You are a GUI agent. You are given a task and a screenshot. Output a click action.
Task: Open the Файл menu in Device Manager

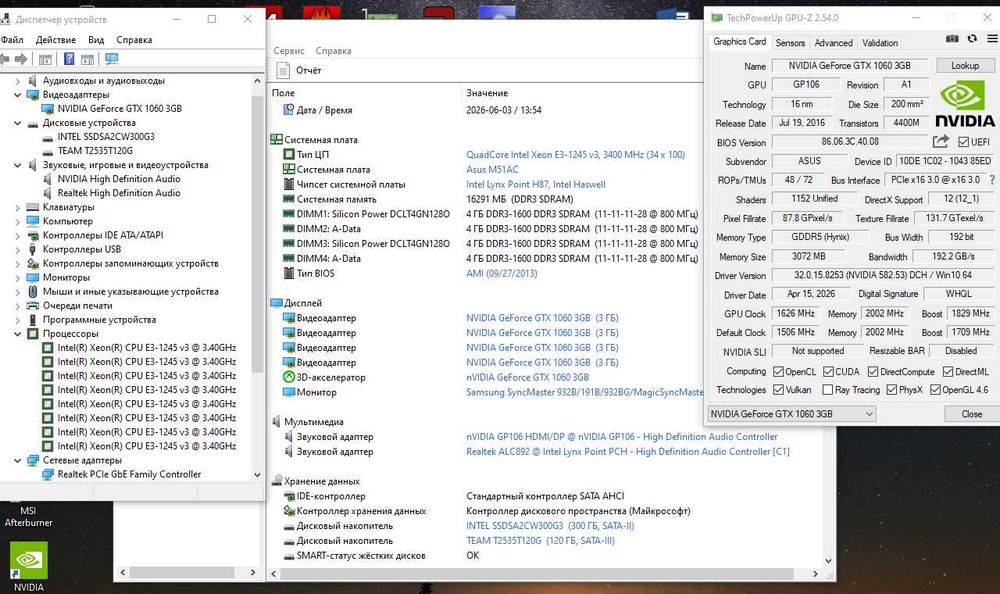coord(12,40)
